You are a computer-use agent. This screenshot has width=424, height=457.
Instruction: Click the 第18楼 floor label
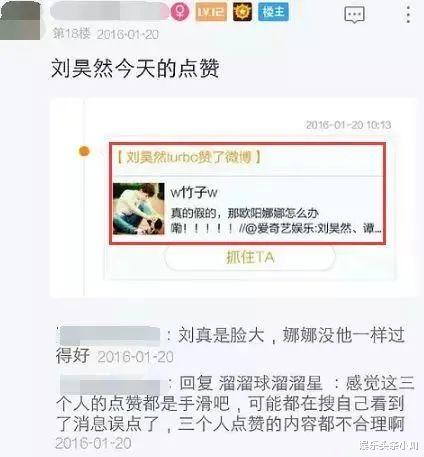71,33
